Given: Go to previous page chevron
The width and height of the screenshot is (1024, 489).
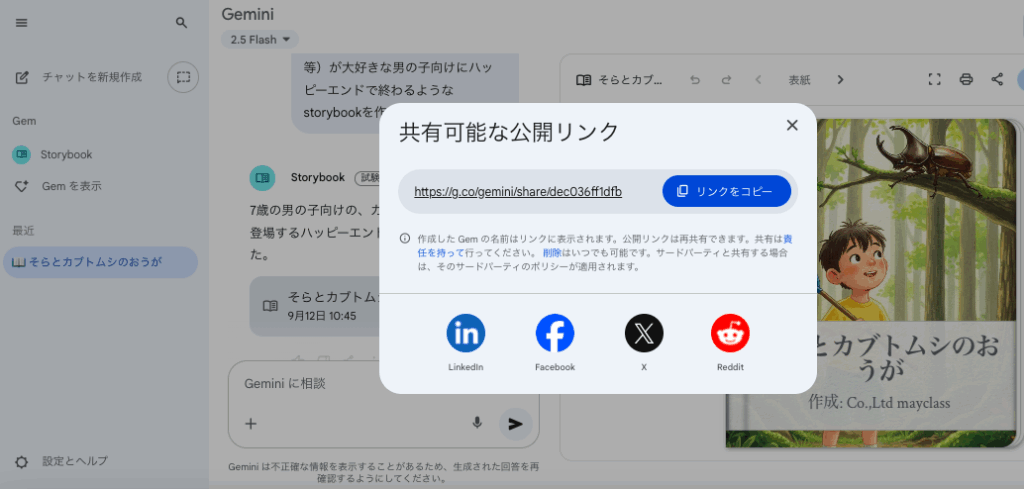Looking at the screenshot, I should (758, 80).
